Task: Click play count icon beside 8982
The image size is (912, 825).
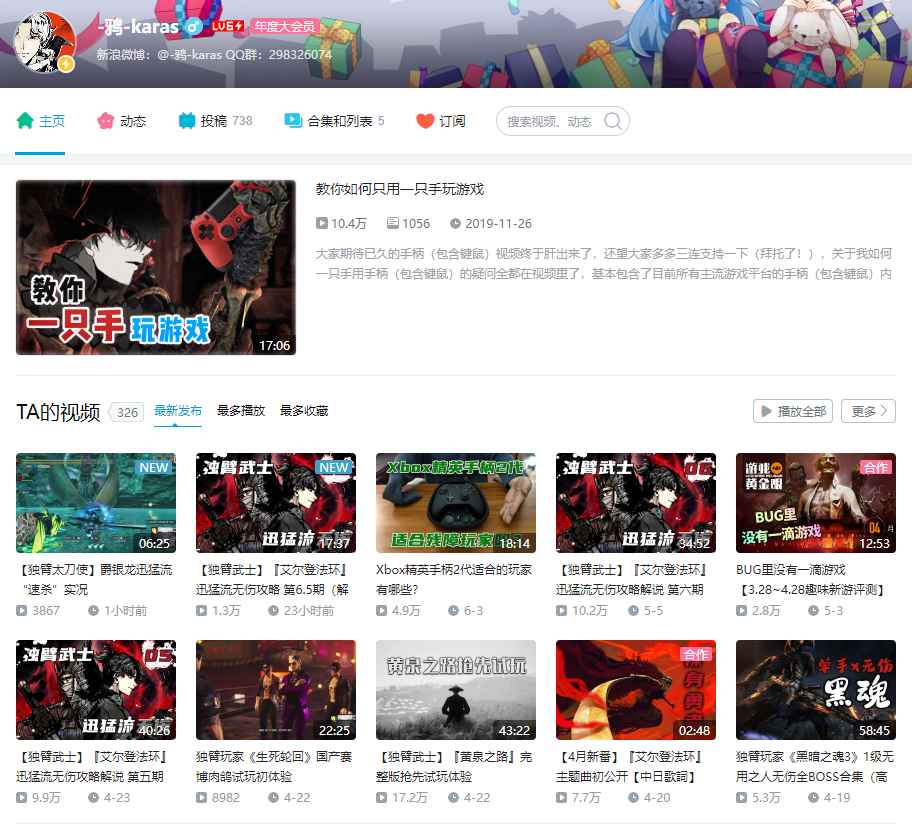Action: 202,798
